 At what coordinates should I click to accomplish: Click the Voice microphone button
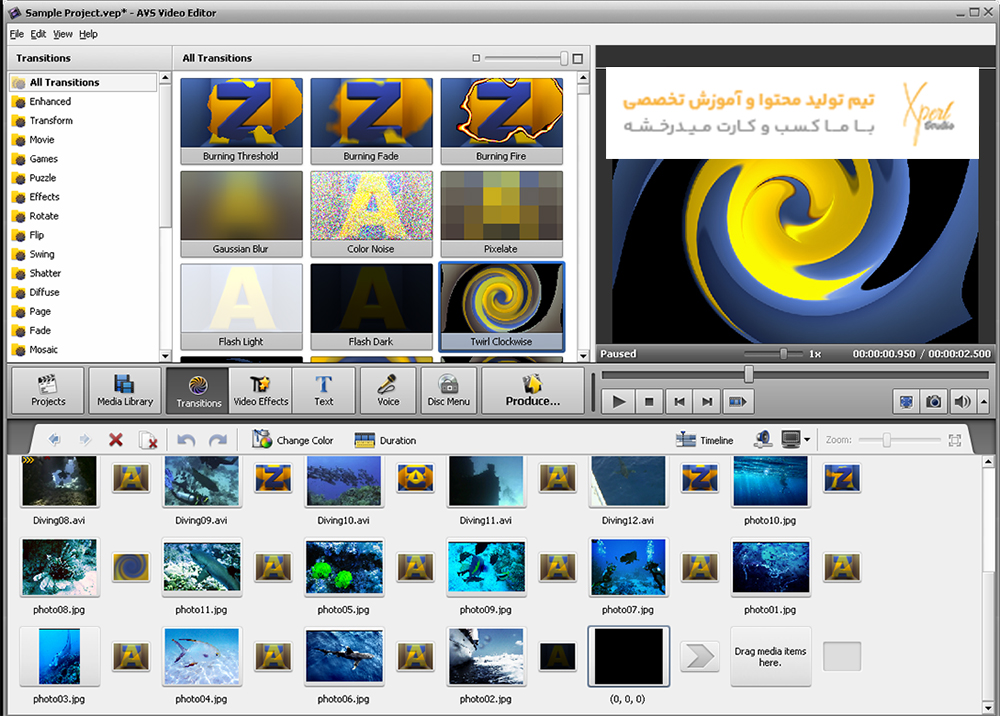coord(388,390)
